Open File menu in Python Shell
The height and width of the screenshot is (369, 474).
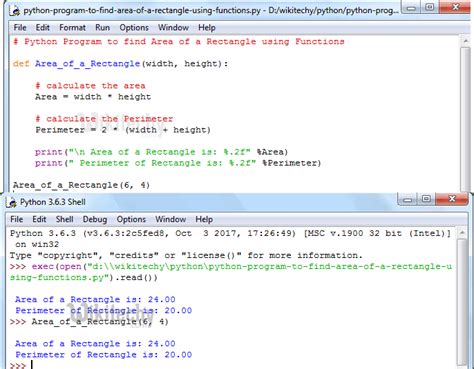17,219
